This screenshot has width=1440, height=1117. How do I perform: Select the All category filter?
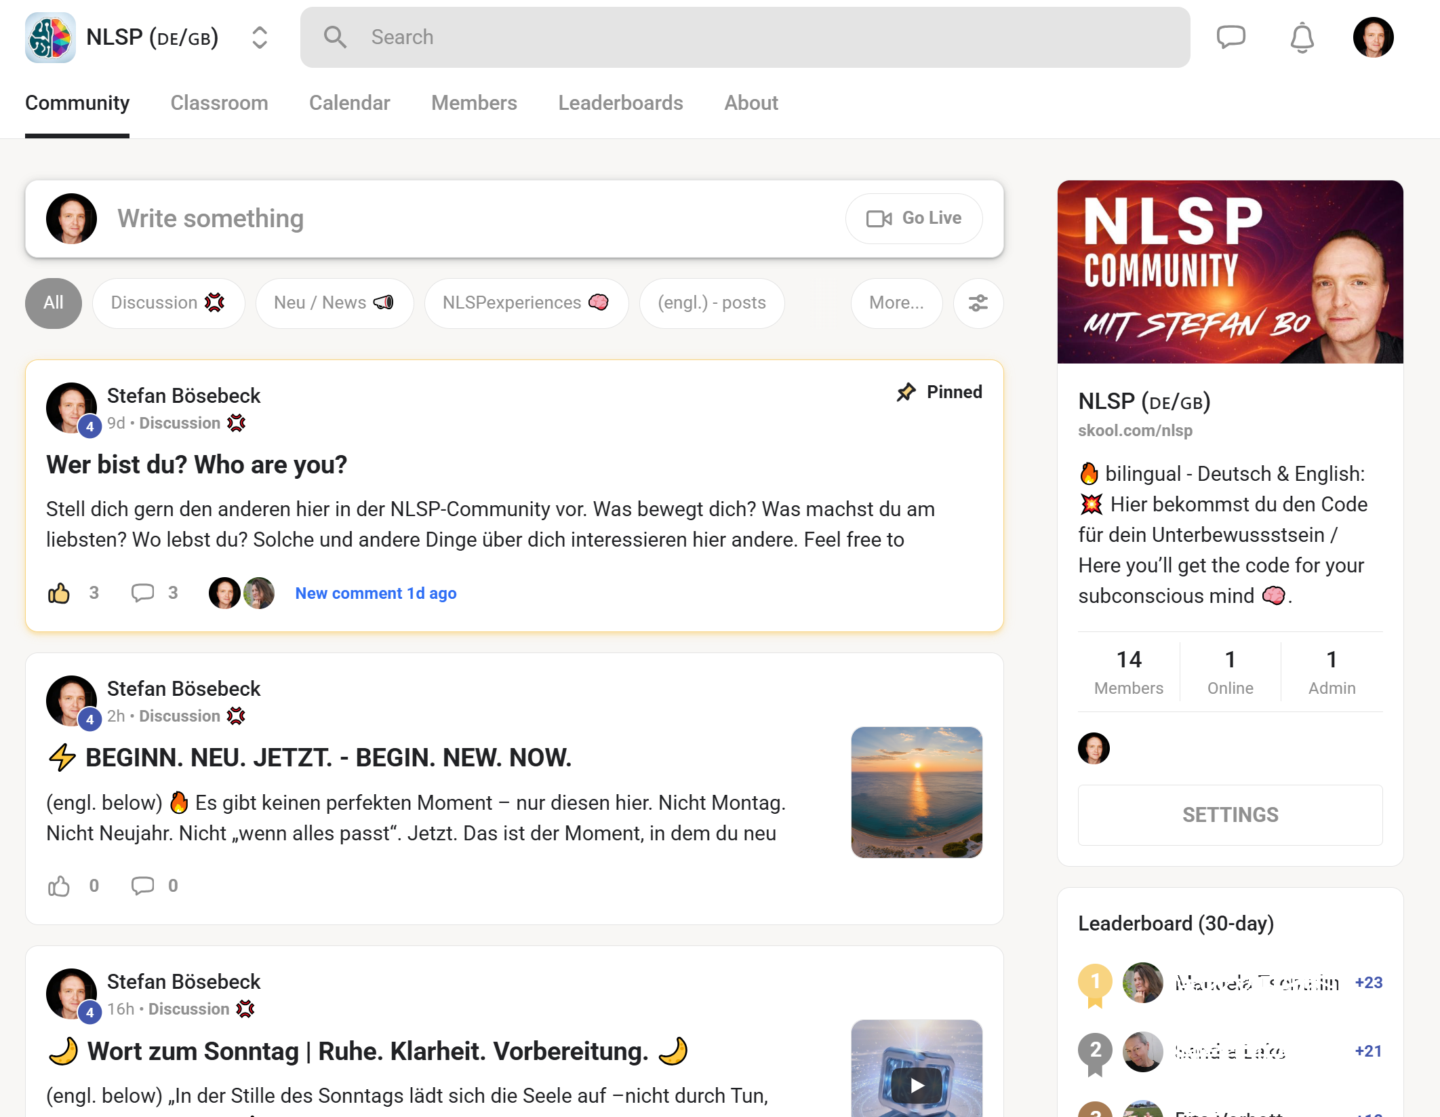click(x=53, y=303)
